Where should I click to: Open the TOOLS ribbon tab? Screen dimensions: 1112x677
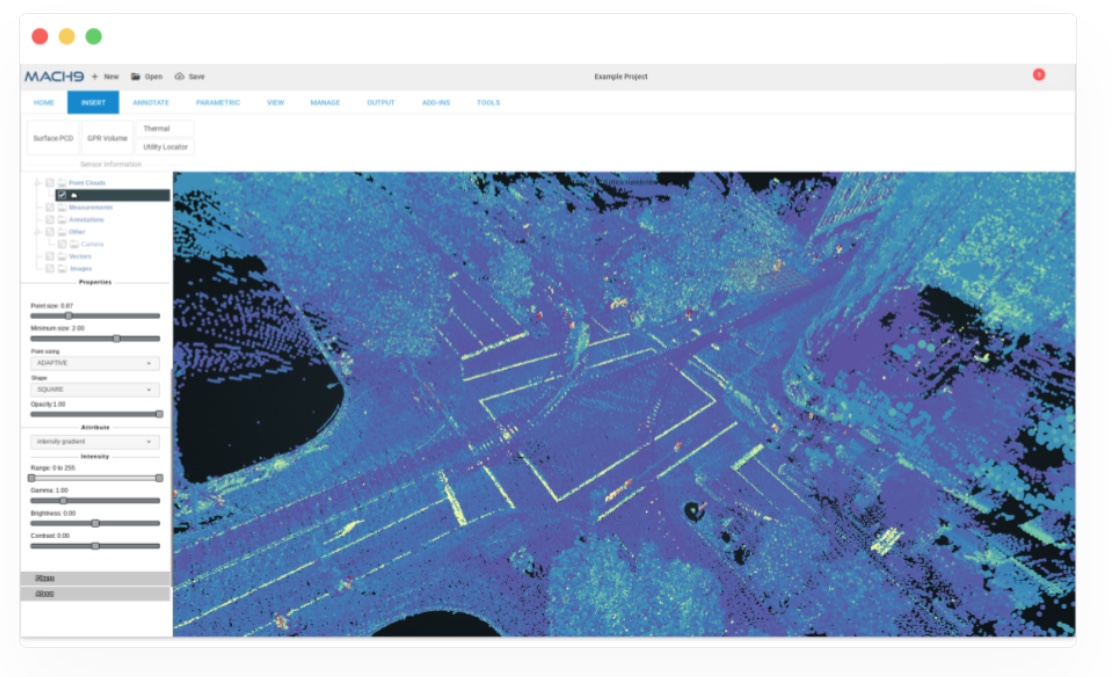[489, 103]
